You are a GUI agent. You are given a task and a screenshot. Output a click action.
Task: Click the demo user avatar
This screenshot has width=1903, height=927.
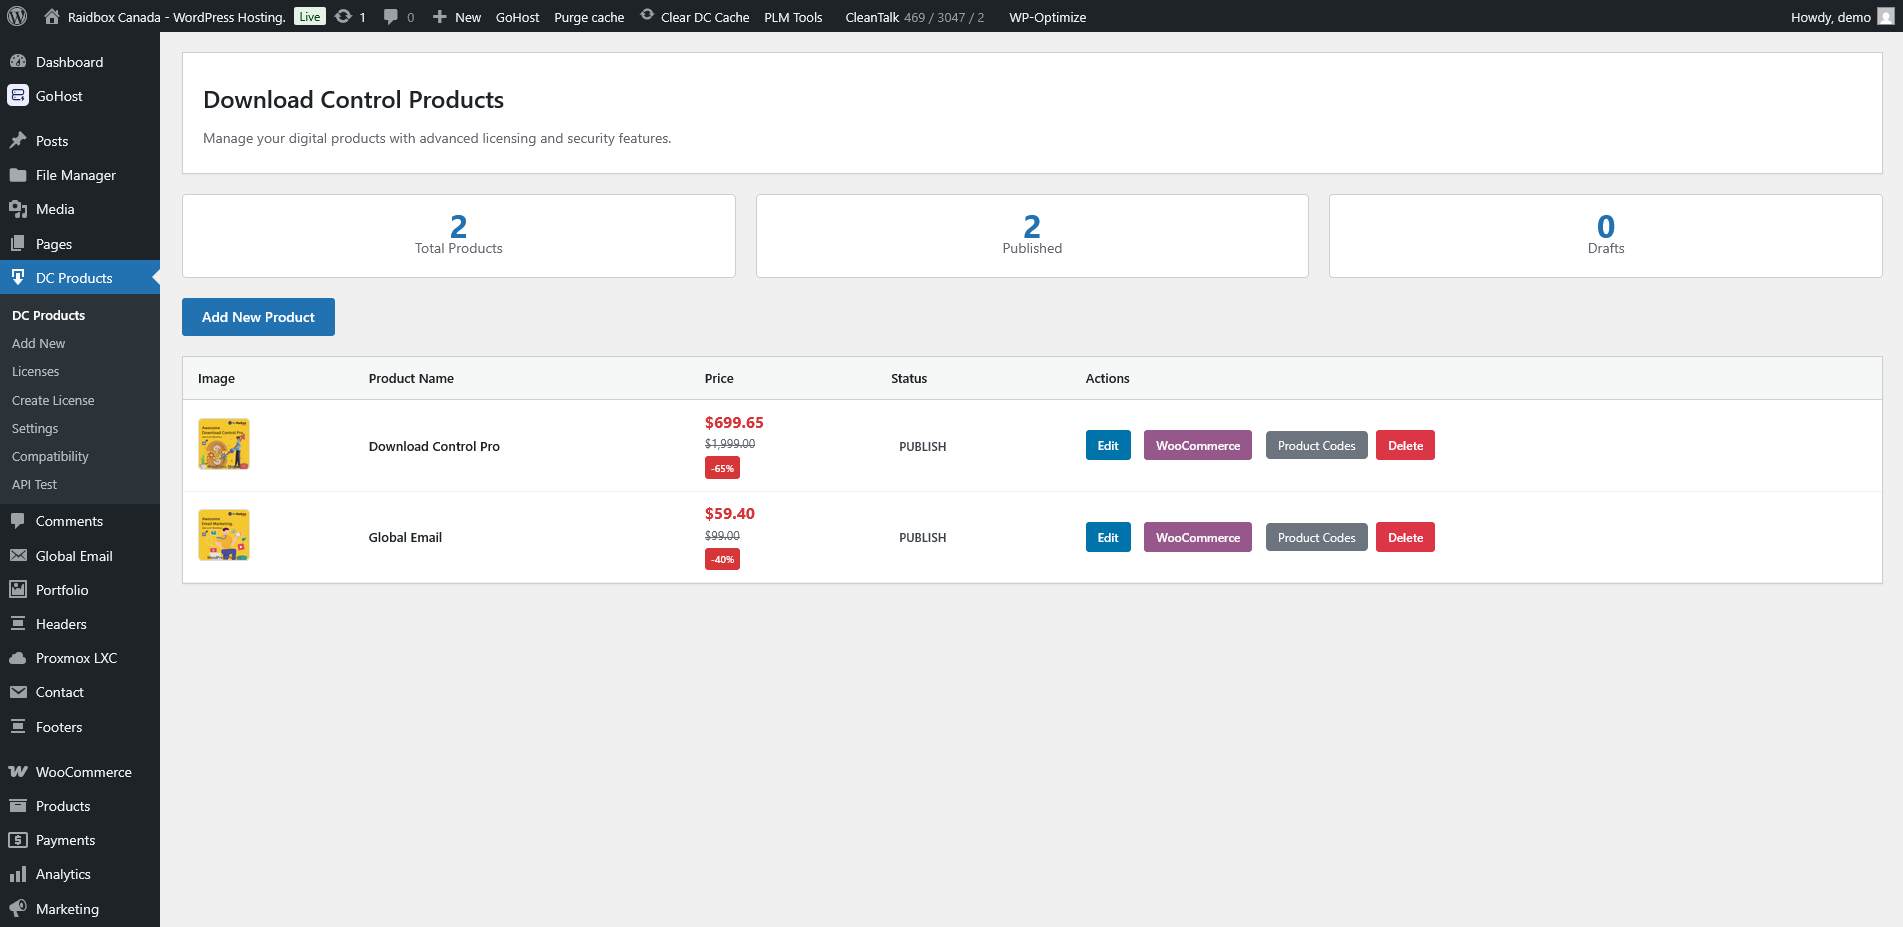(x=1886, y=16)
